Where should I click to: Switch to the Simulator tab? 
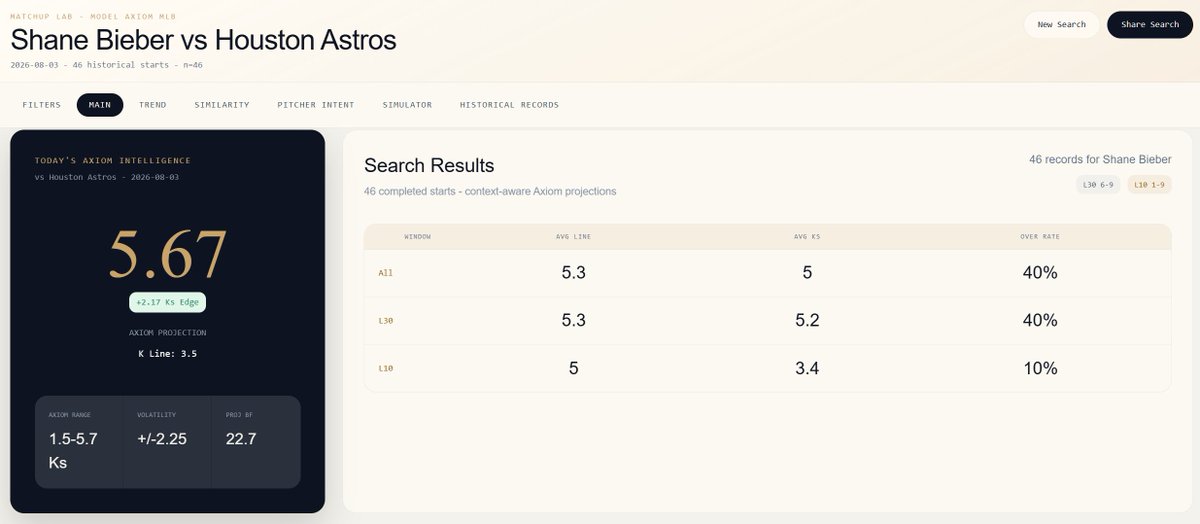[x=407, y=105]
